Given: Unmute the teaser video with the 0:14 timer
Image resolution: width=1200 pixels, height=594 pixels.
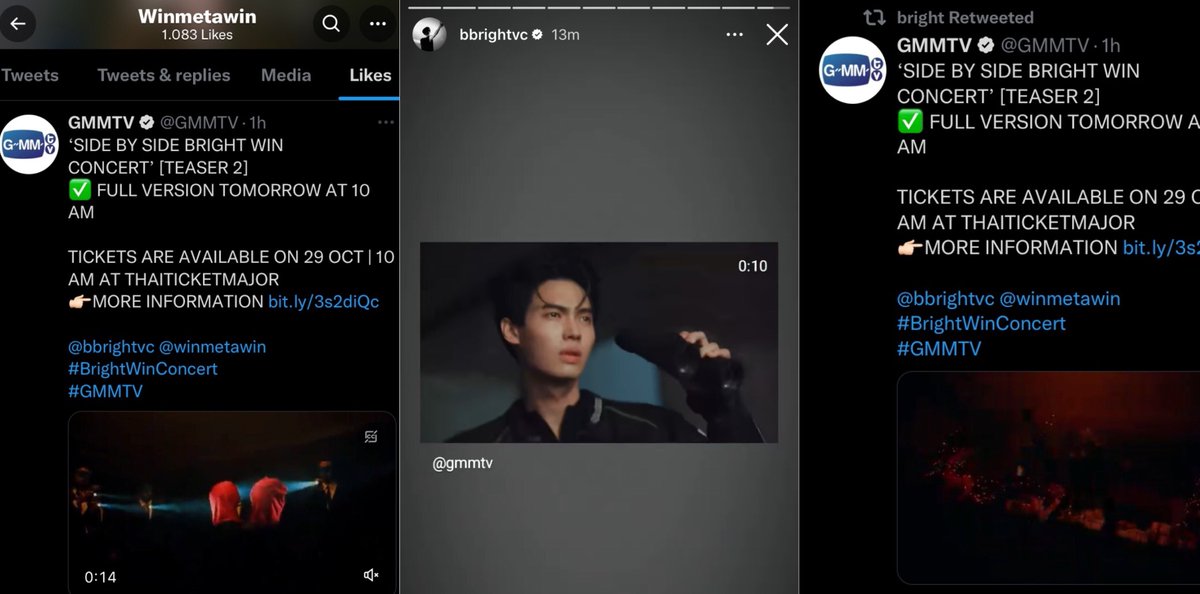Looking at the screenshot, I should pos(371,575).
